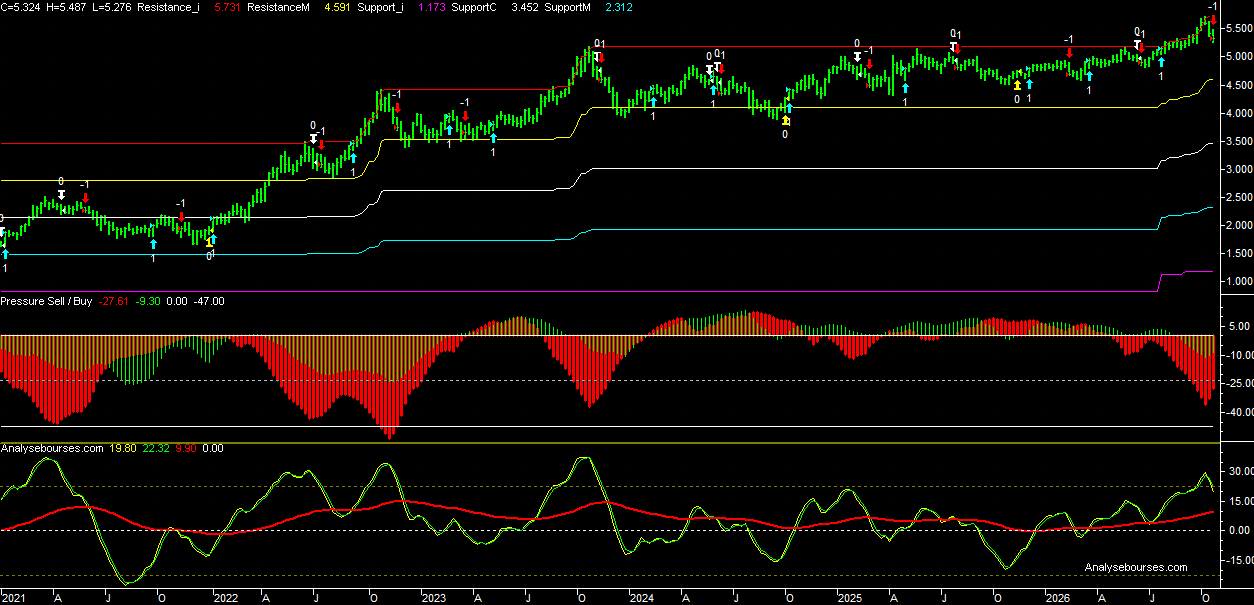Click -40.00 on the pressure axis
This screenshot has height=605, width=1254.
1238,412
